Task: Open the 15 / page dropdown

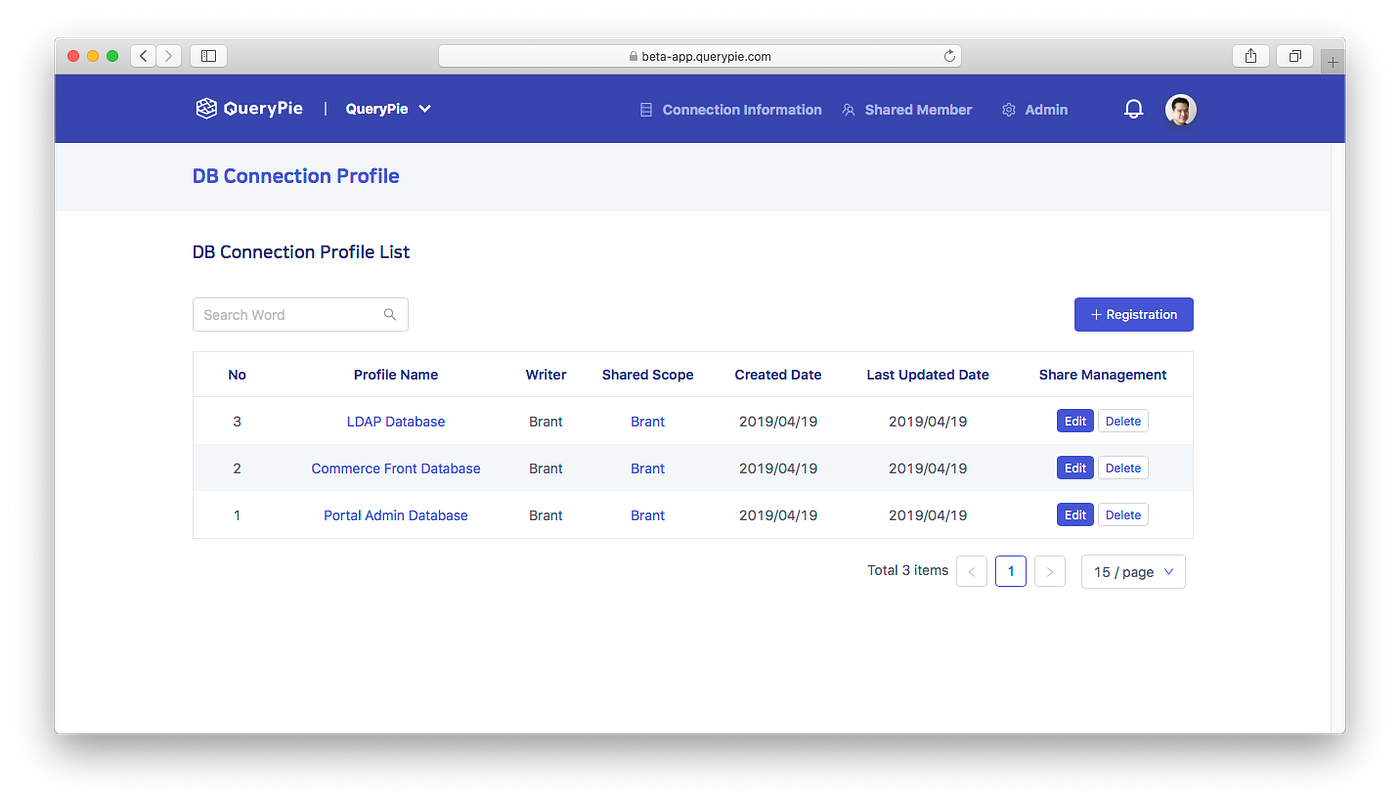Action: (x=1133, y=571)
